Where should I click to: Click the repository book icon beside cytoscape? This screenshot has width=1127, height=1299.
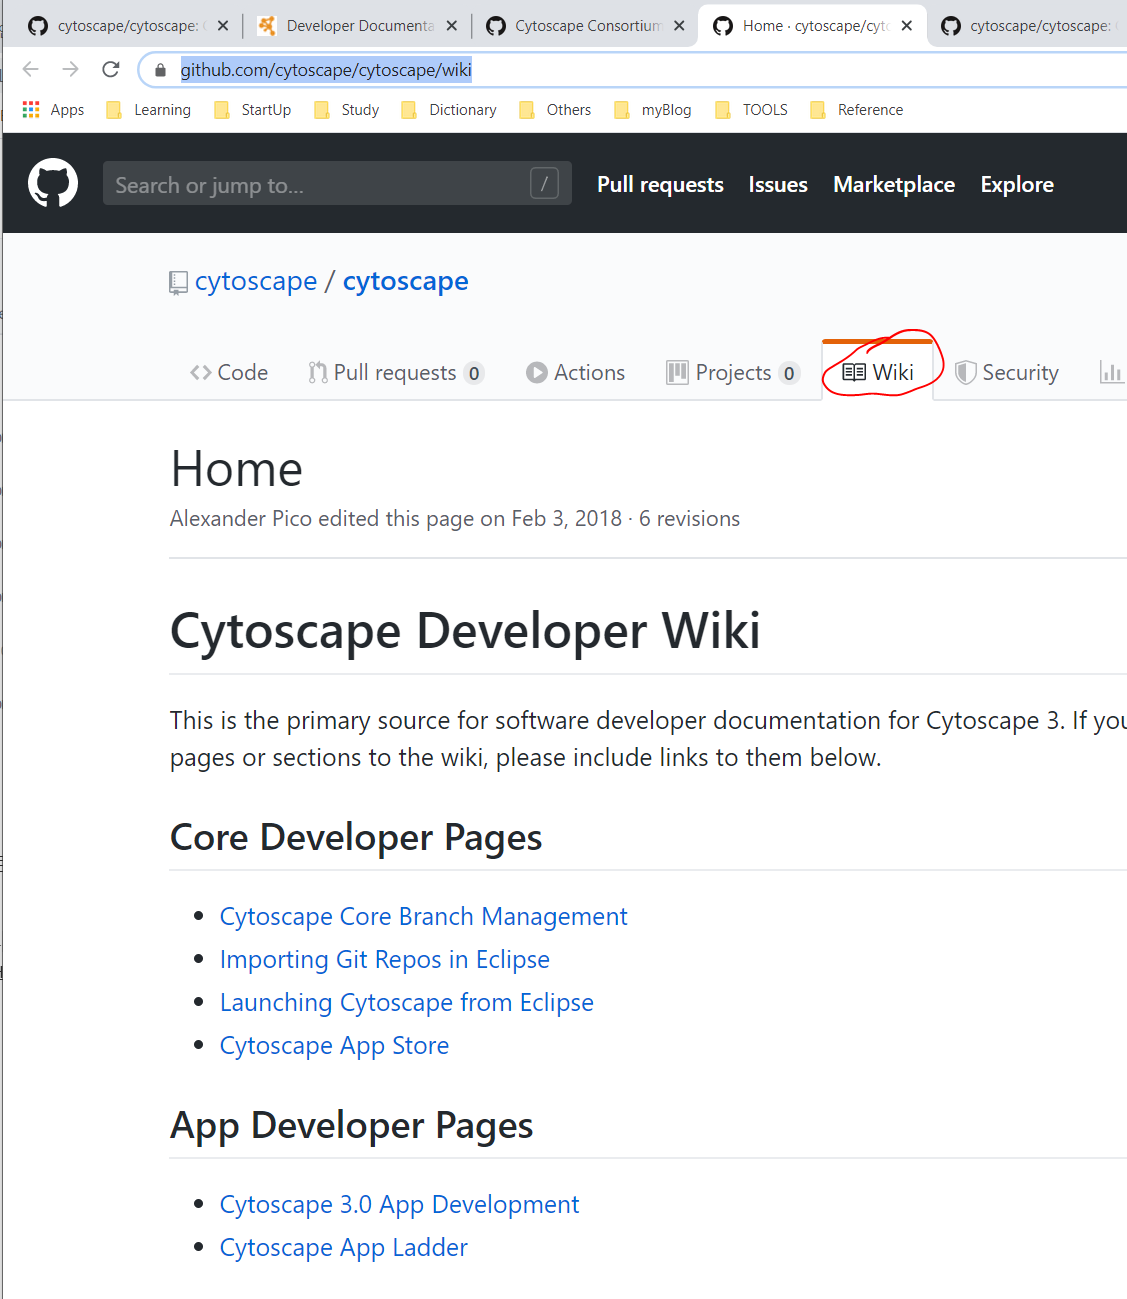[x=178, y=283]
